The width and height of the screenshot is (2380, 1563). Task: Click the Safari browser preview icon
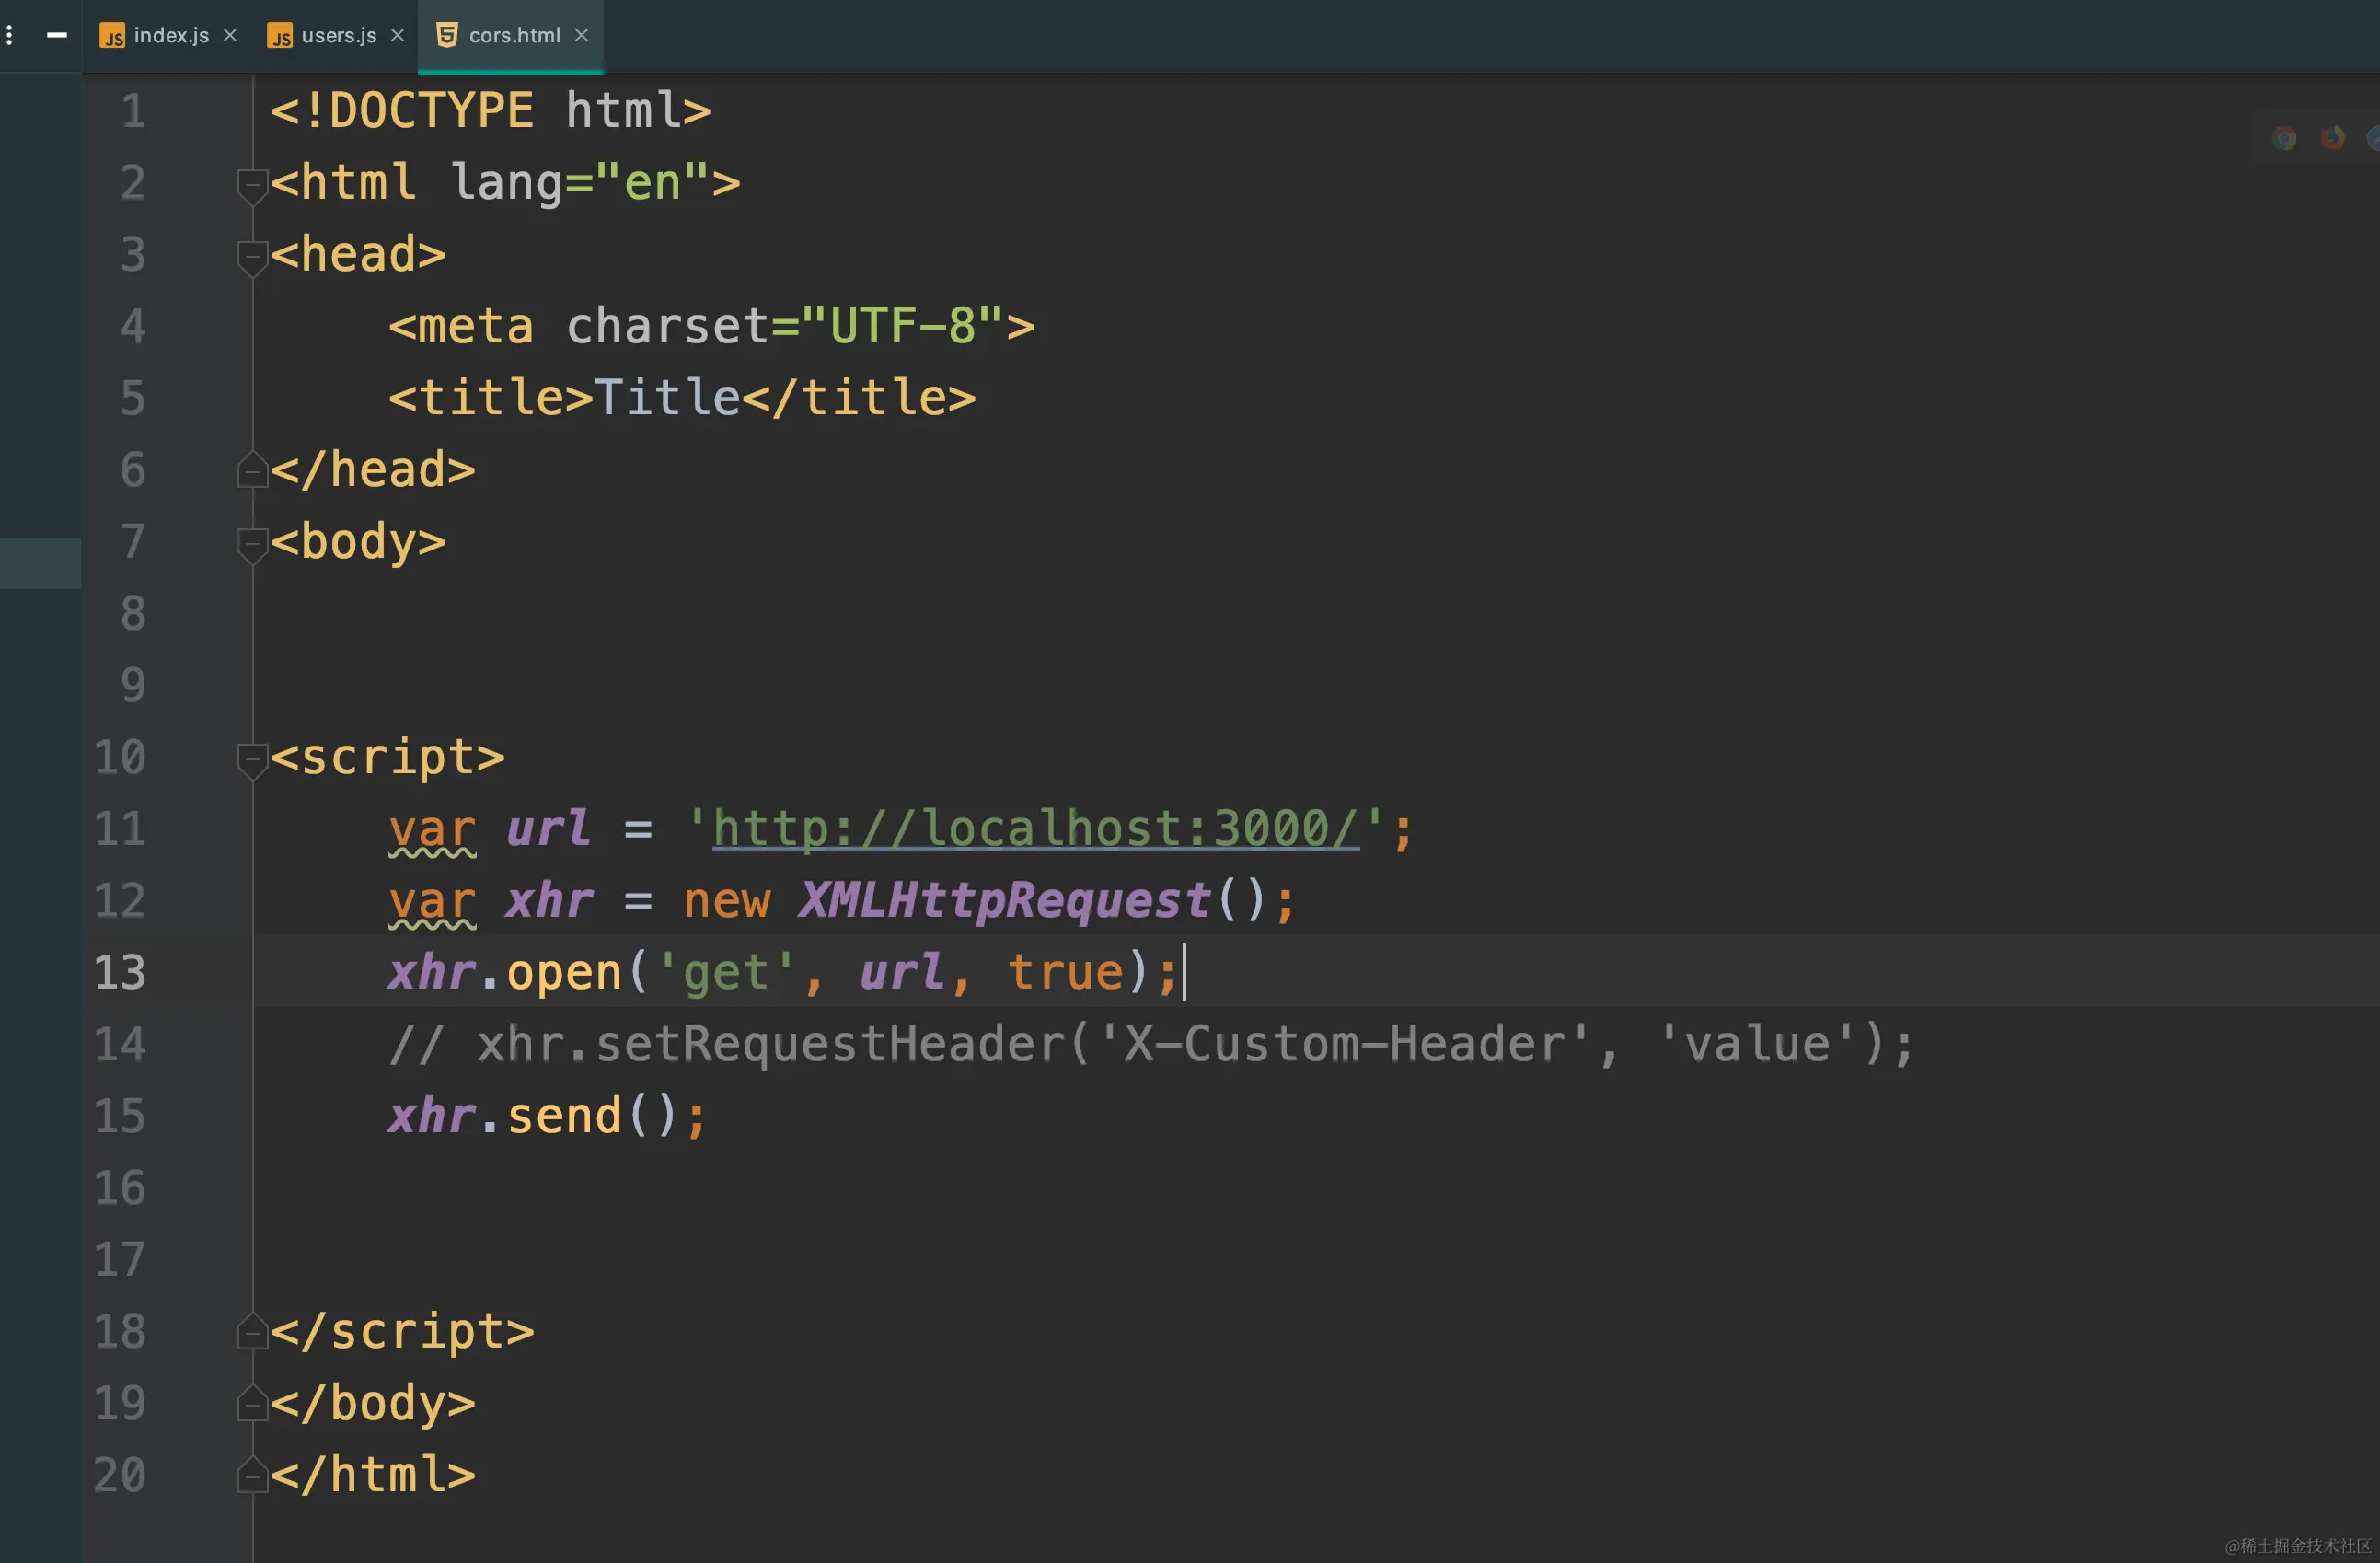2375,138
